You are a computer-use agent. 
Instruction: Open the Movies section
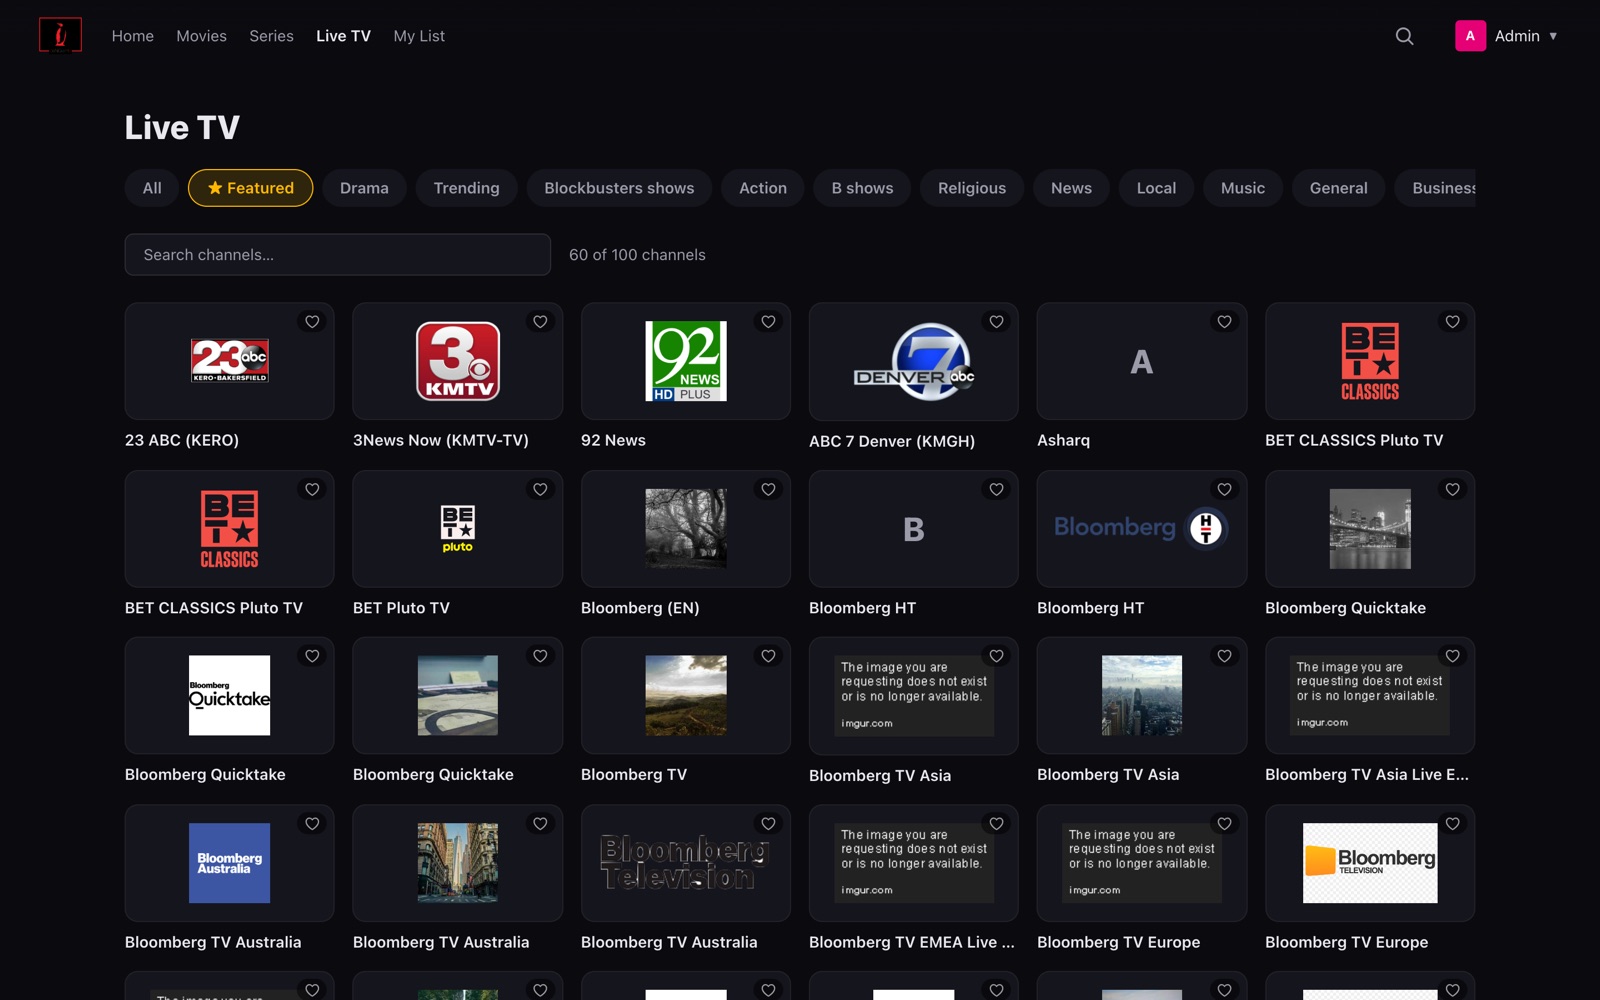pyautogui.click(x=201, y=36)
